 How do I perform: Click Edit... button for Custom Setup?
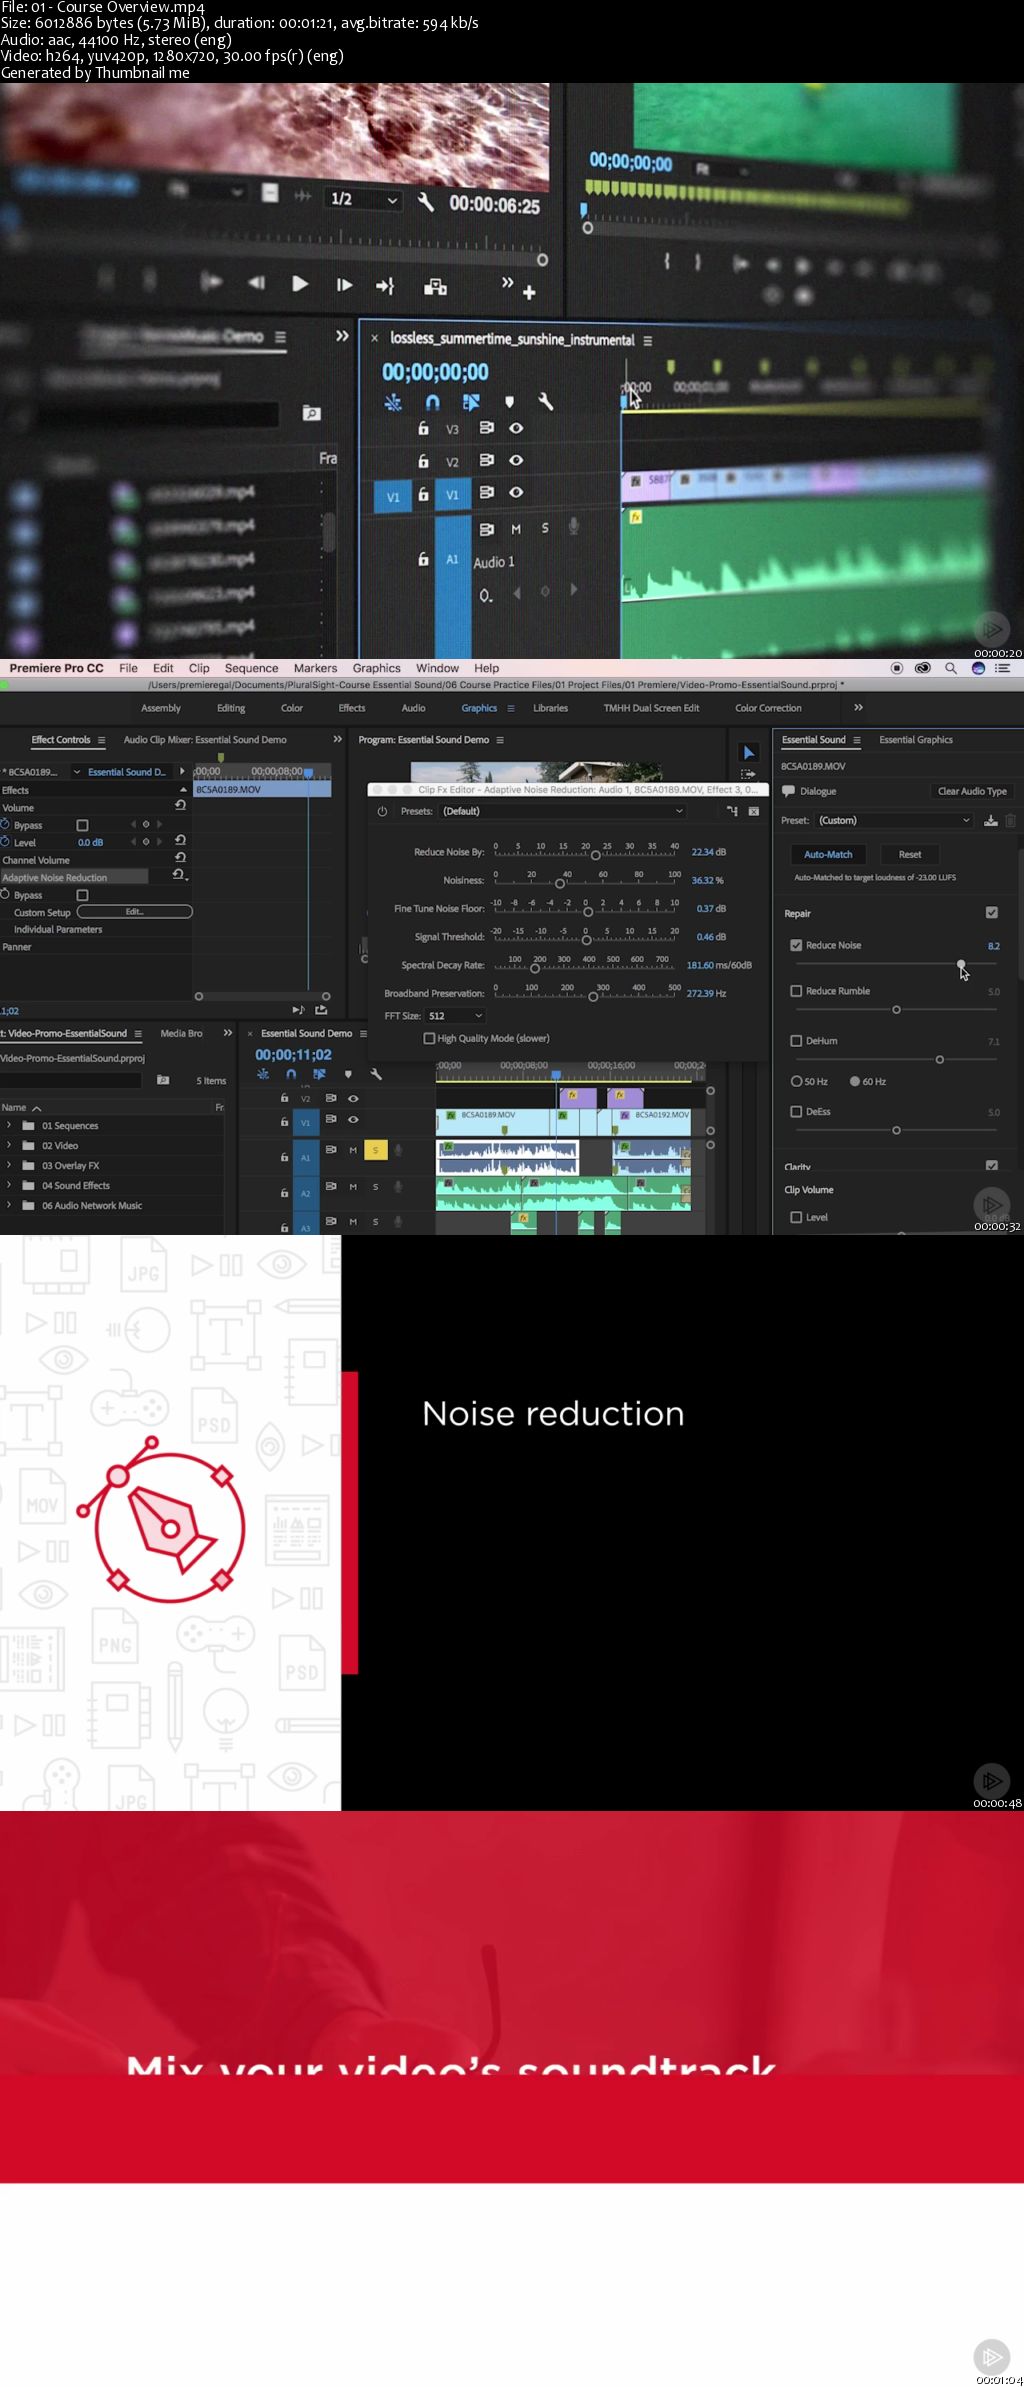134,912
